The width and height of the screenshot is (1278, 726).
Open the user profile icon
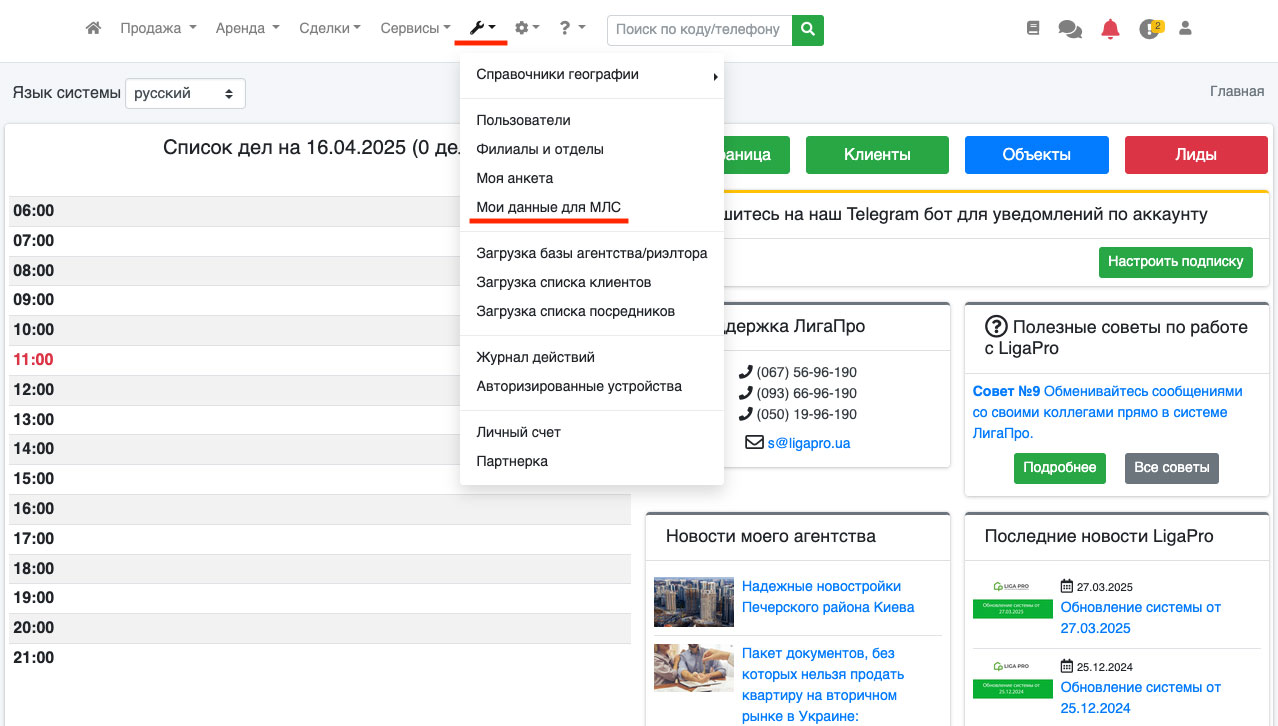(1186, 29)
